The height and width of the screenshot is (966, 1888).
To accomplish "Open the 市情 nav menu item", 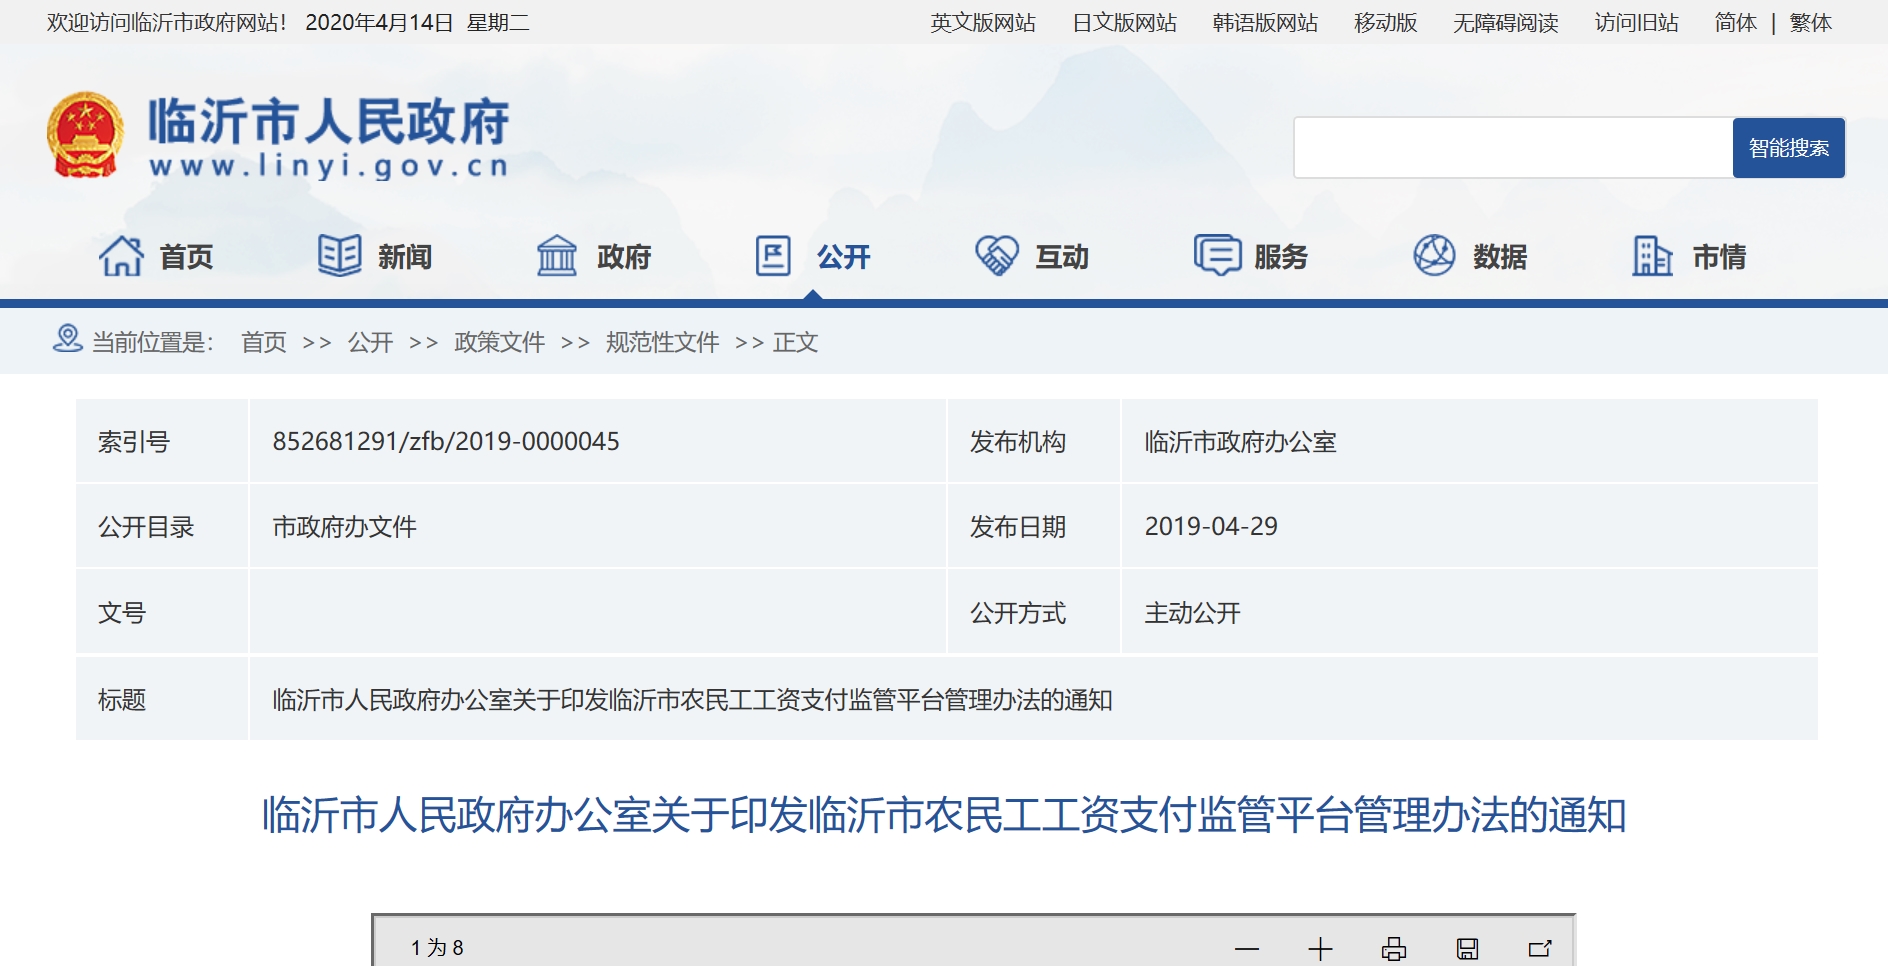I will click(1719, 257).
